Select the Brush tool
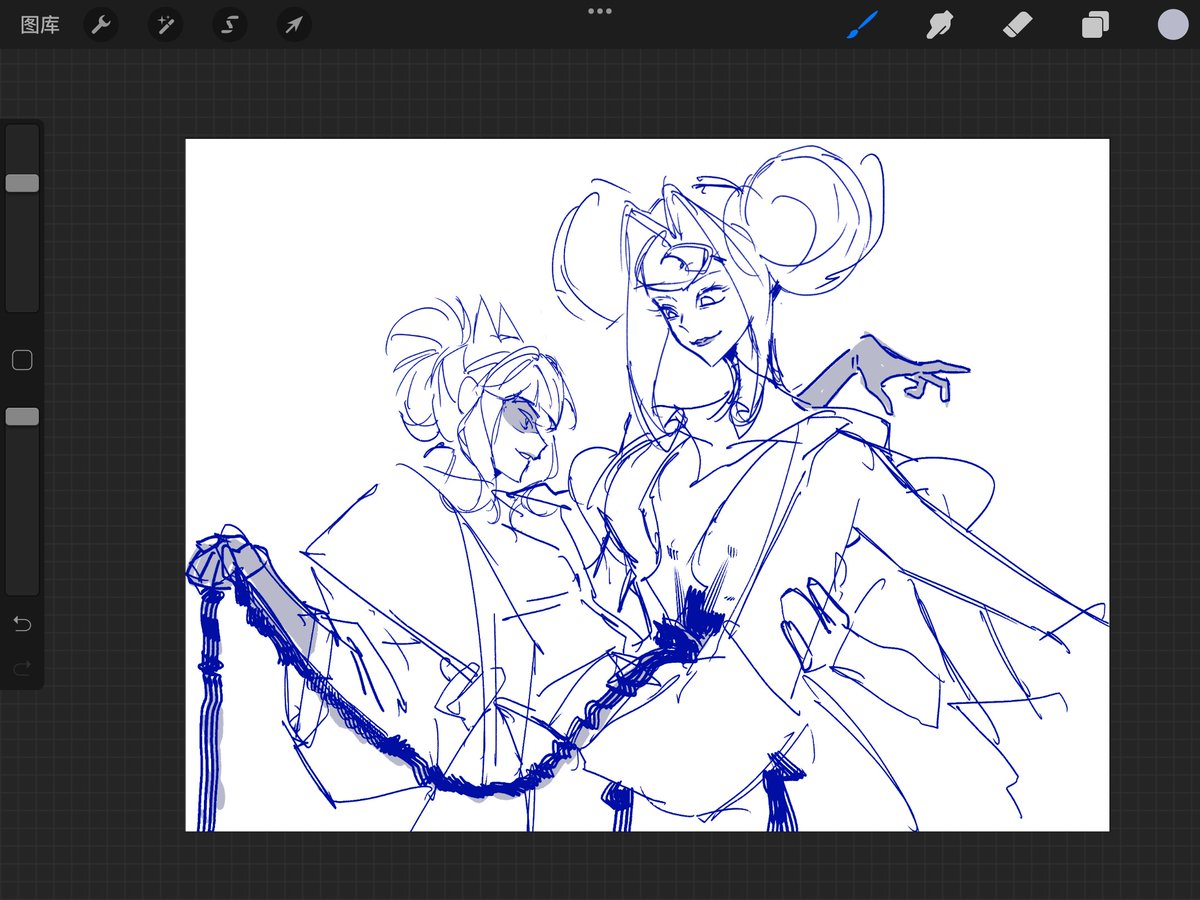Viewport: 1200px width, 900px height. (x=861, y=25)
